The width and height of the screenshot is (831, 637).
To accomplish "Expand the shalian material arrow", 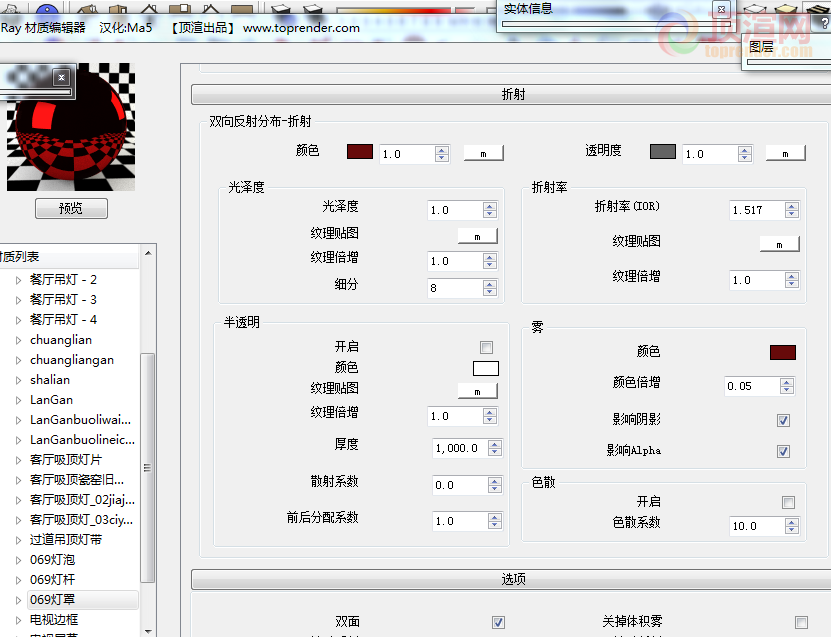I will pos(18,380).
